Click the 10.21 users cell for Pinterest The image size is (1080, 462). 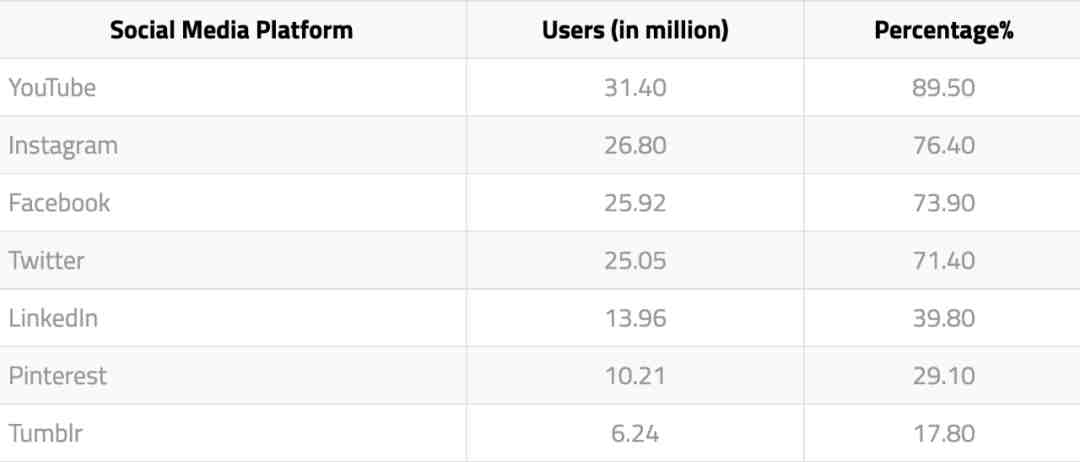635,376
